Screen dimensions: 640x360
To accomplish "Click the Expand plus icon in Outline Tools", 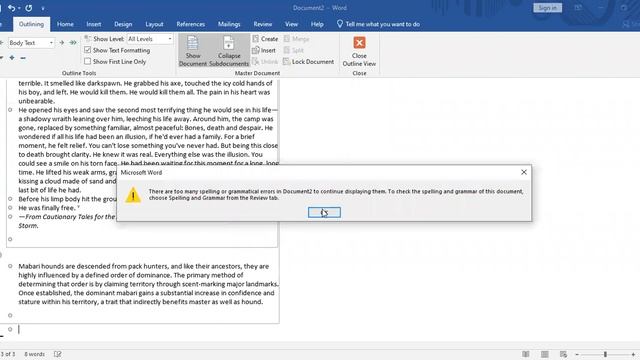I will tap(12, 58).
